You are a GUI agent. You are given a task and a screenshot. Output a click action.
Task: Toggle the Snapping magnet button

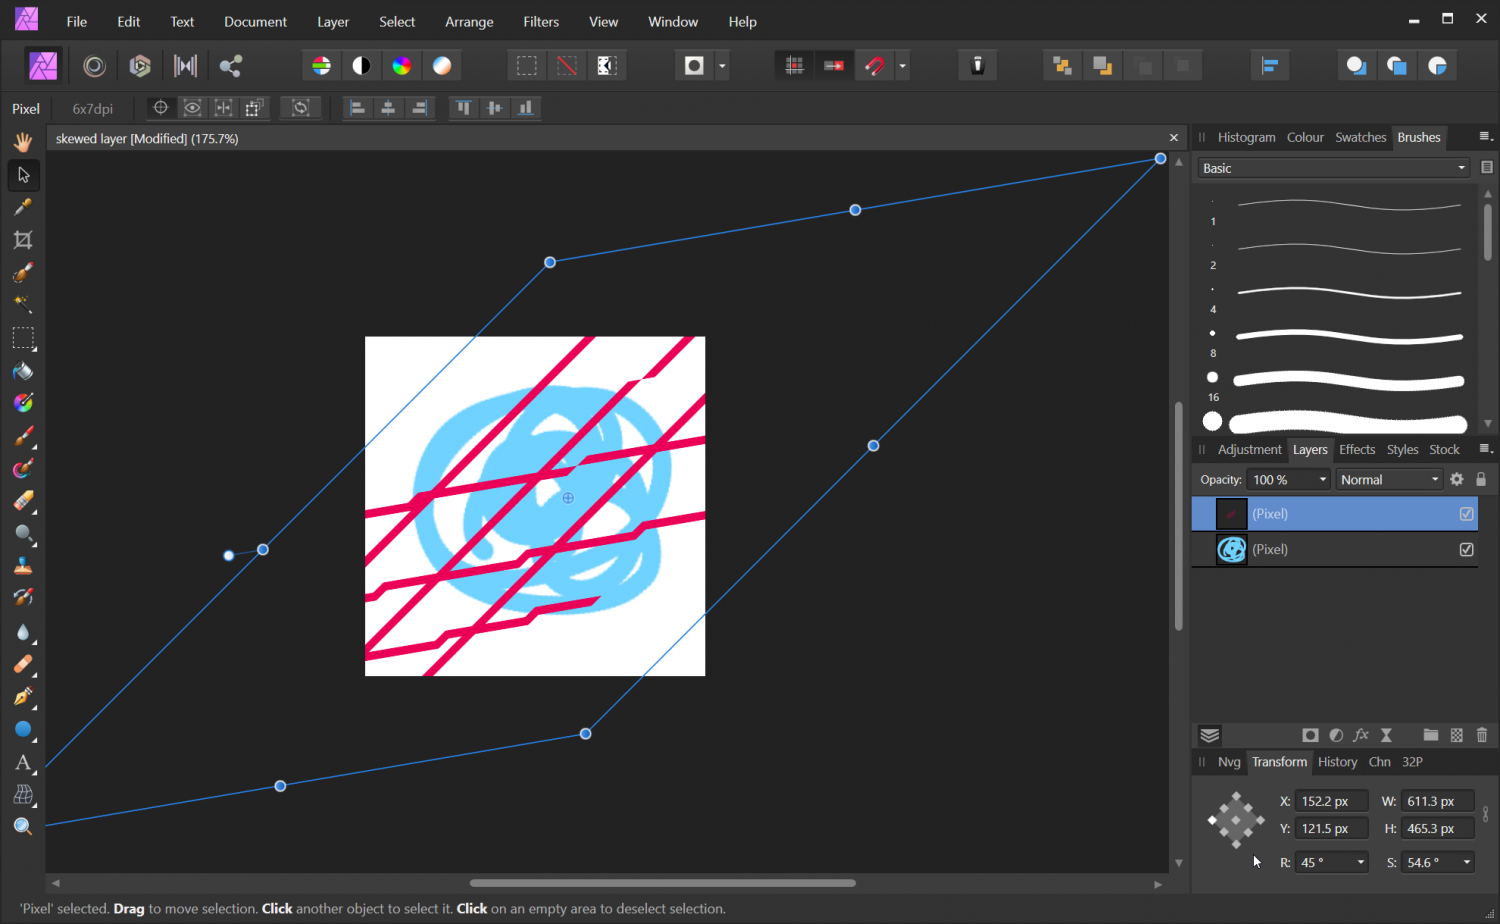coord(875,66)
